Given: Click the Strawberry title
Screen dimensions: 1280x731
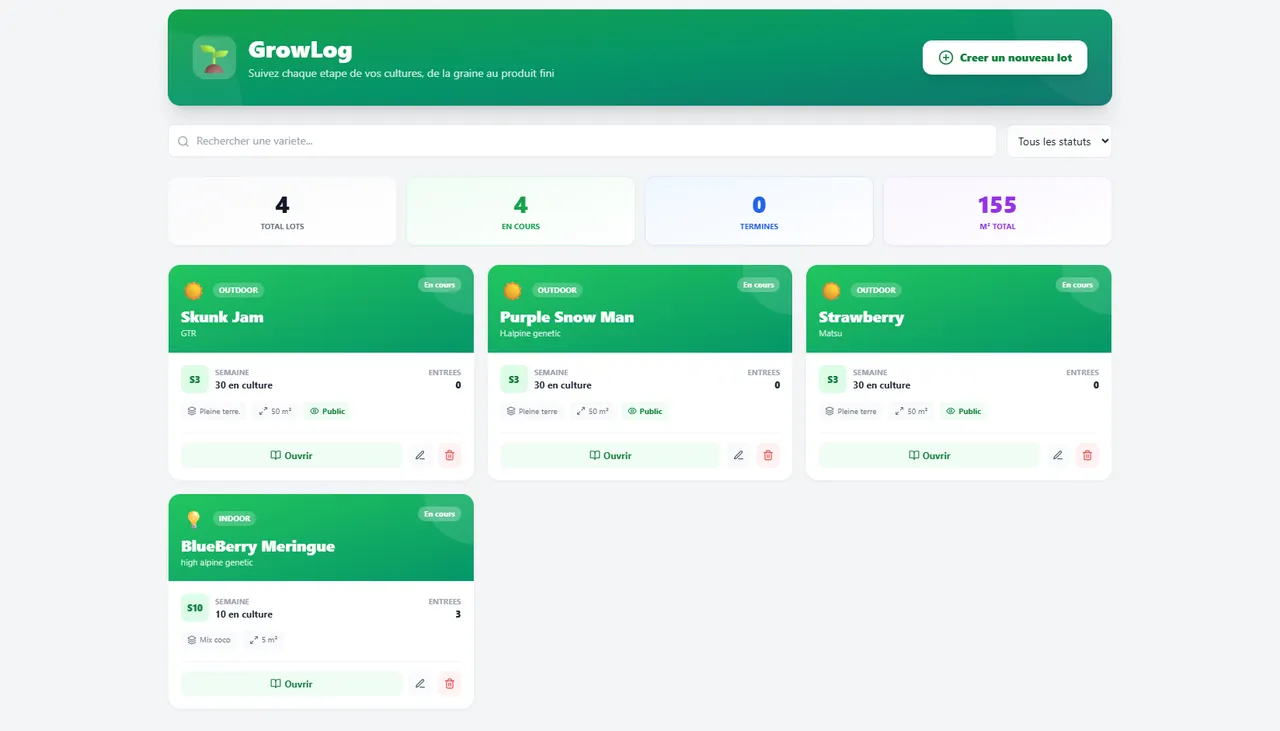Looking at the screenshot, I should point(861,317).
